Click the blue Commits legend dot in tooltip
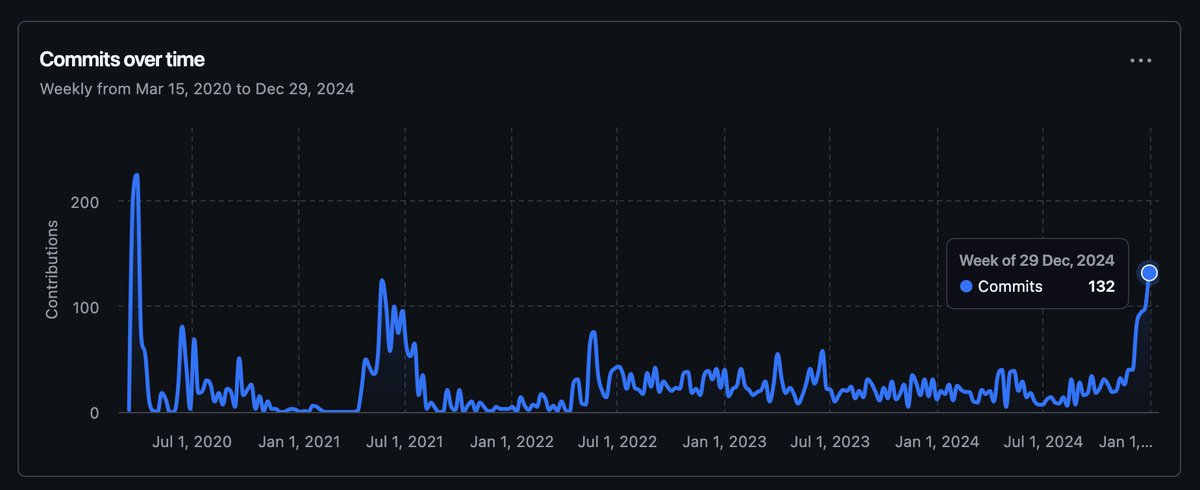Screen dimensions: 1200x490 click(x=966, y=287)
